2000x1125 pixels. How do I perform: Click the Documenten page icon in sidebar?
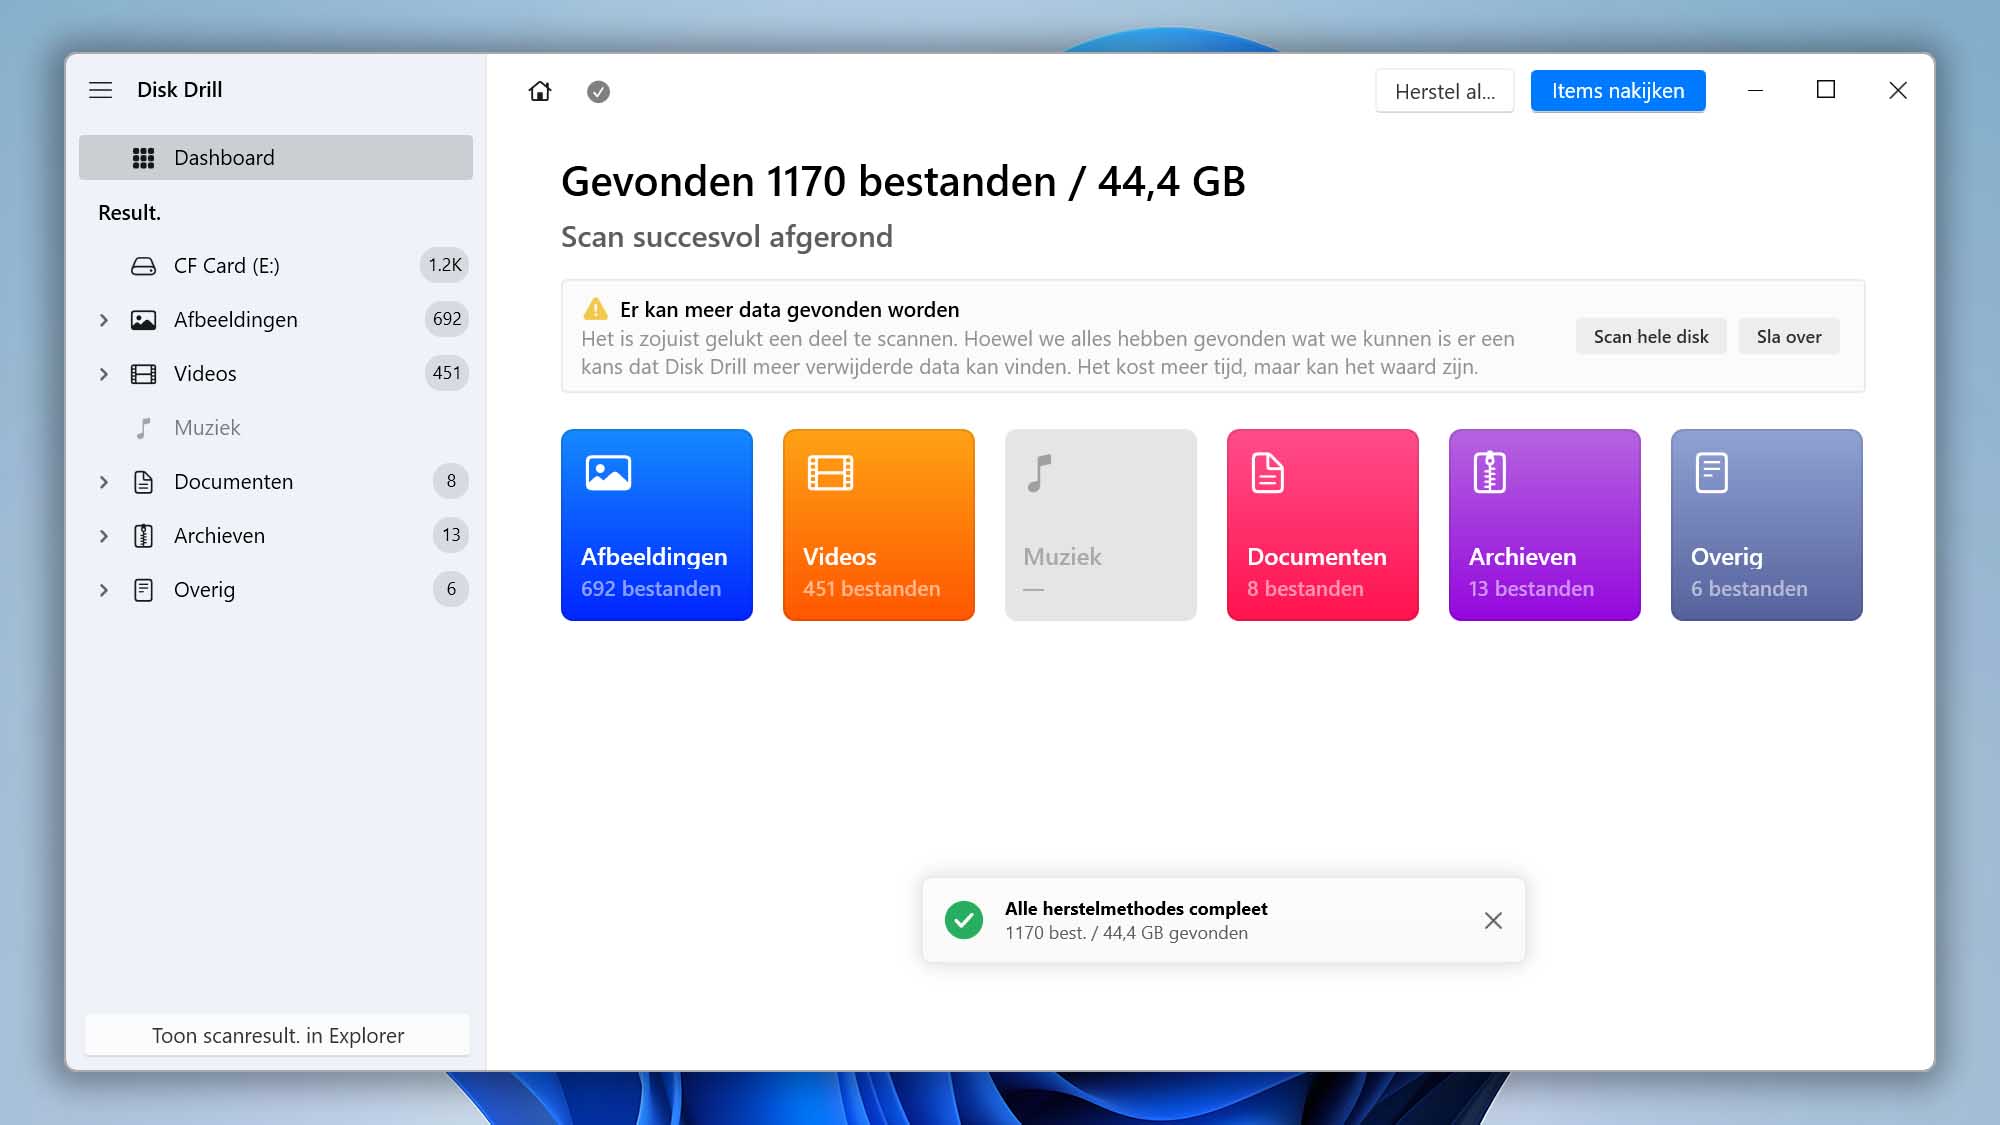tap(143, 482)
